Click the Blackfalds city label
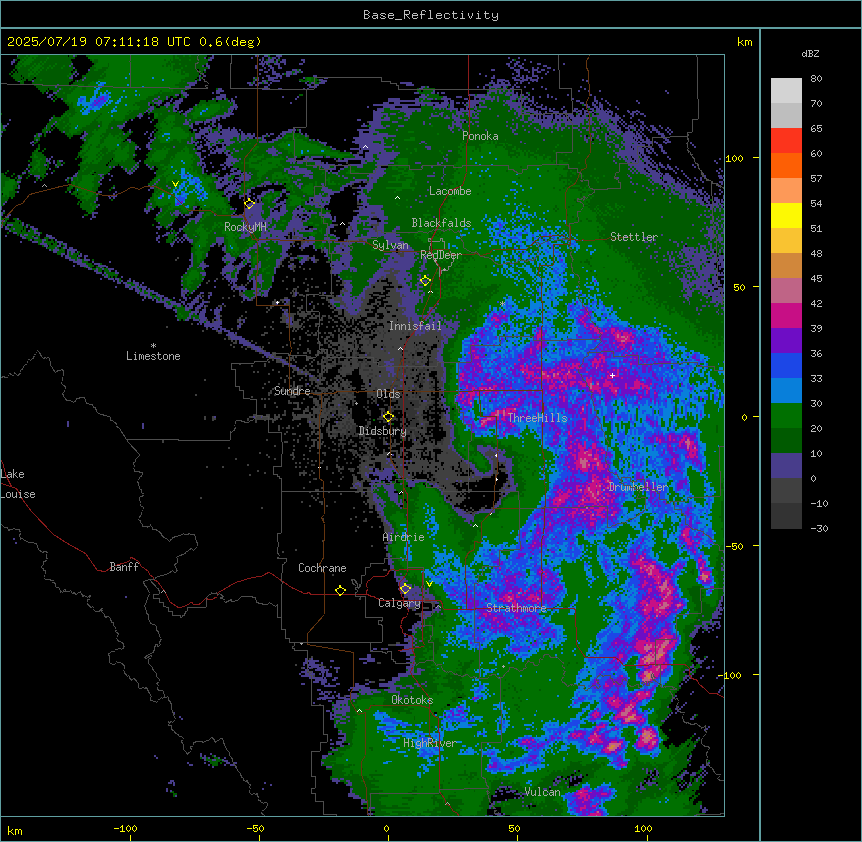The height and width of the screenshot is (842, 862). 441,223
